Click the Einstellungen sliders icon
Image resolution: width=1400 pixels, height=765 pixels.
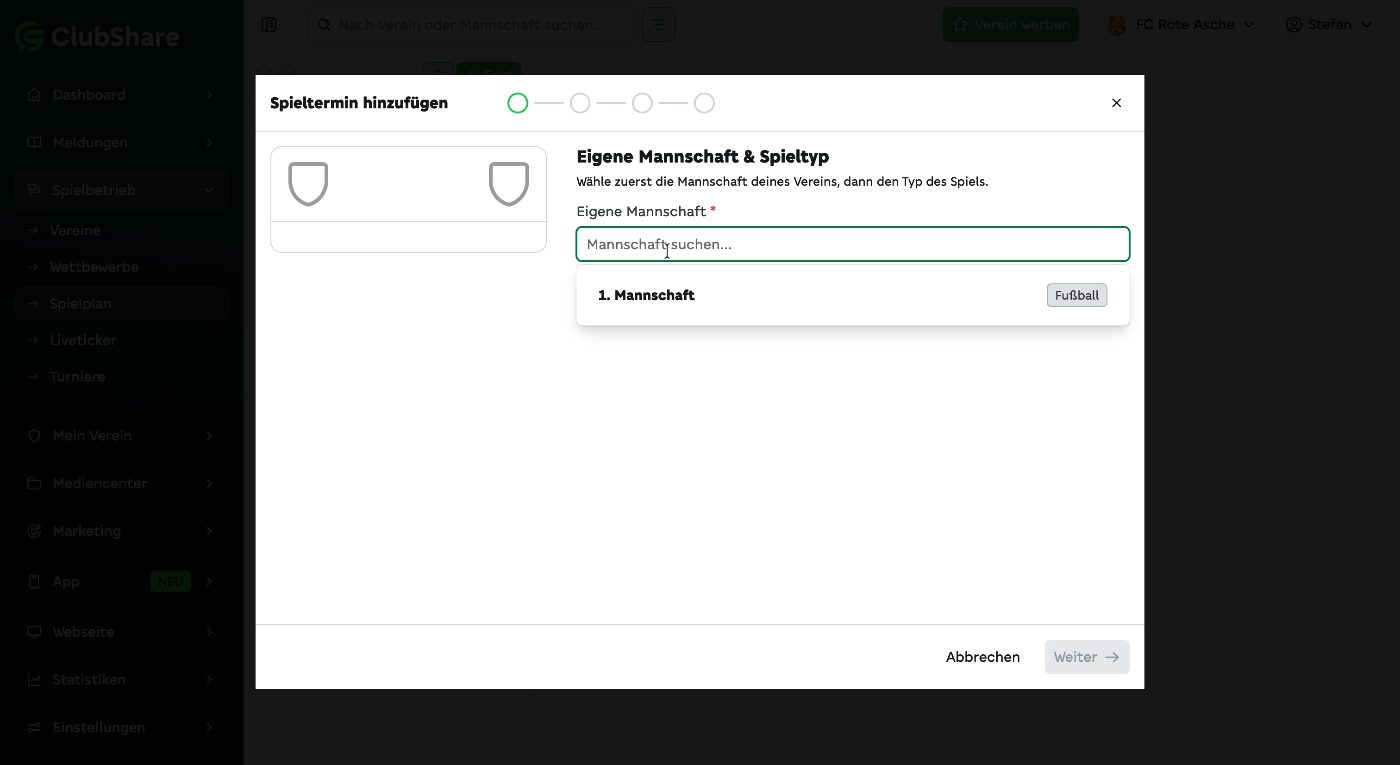click(34, 728)
